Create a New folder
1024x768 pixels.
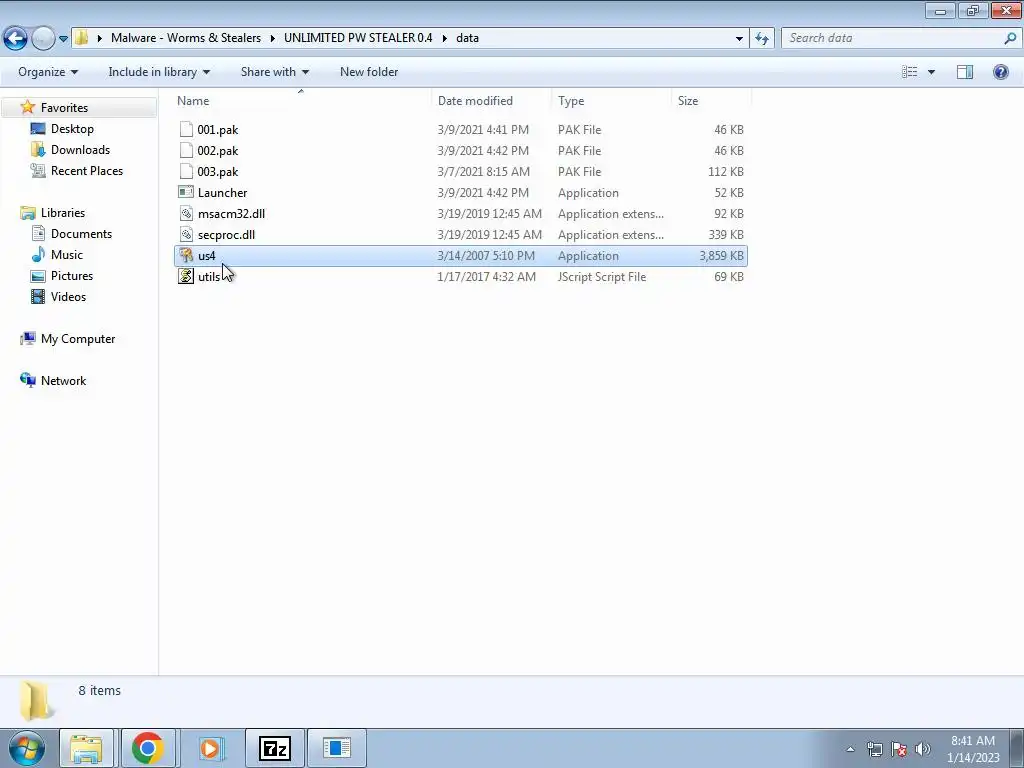(369, 72)
